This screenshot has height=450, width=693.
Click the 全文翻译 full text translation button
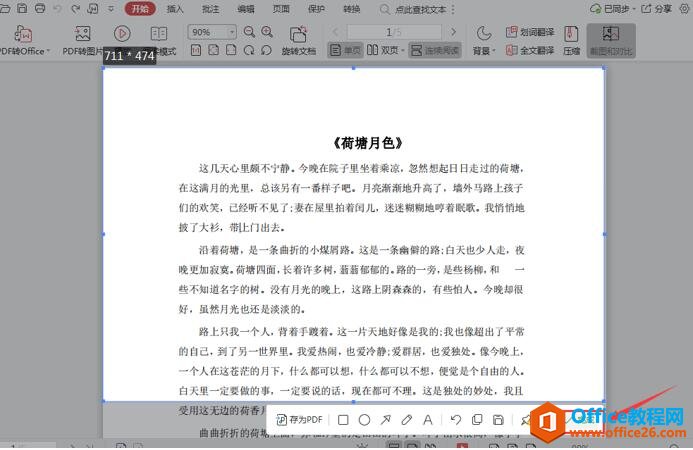(530, 50)
